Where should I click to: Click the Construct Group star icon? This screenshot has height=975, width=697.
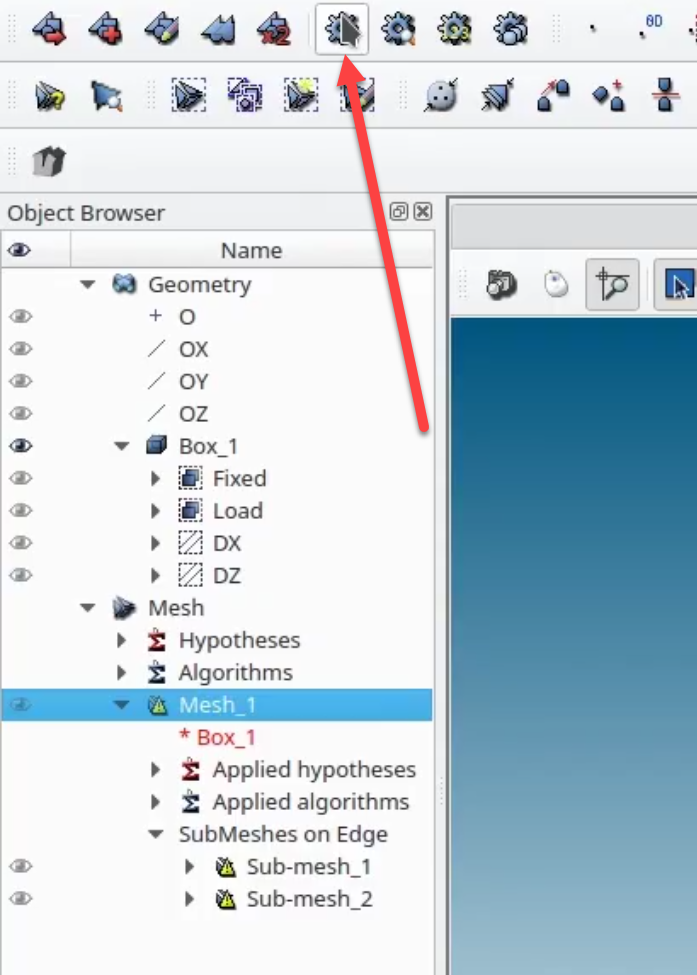click(302, 95)
